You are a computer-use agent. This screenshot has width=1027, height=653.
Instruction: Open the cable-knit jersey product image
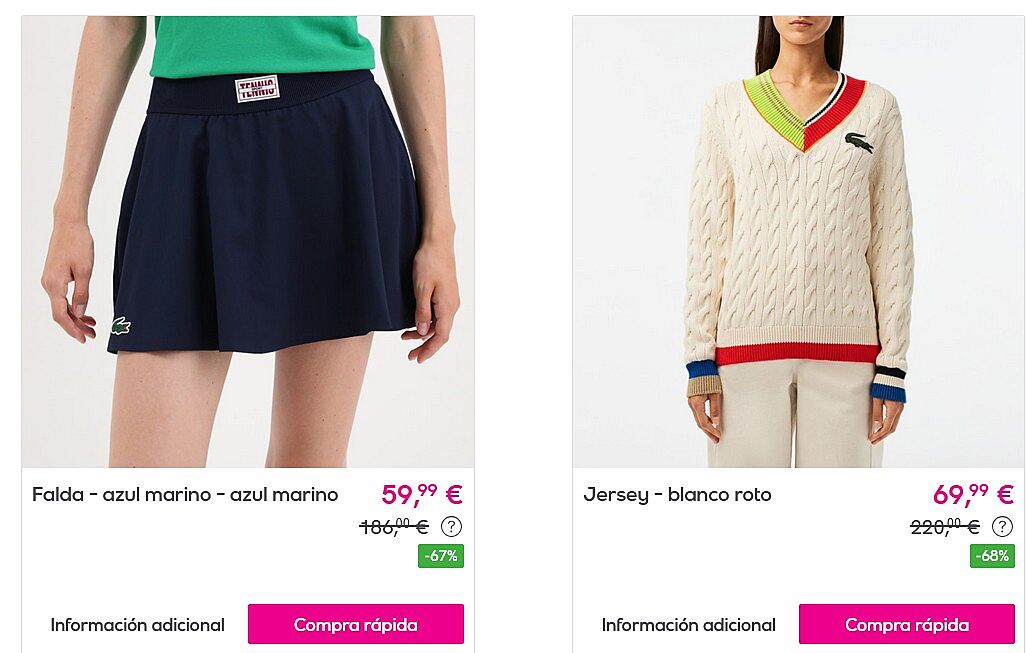coord(799,242)
